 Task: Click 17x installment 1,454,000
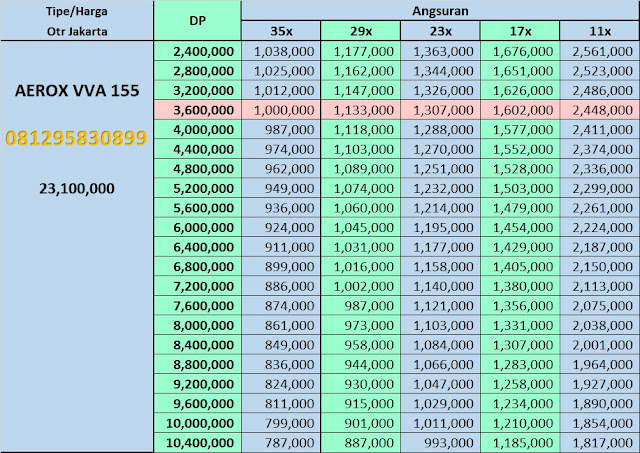(x=520, y=228)
